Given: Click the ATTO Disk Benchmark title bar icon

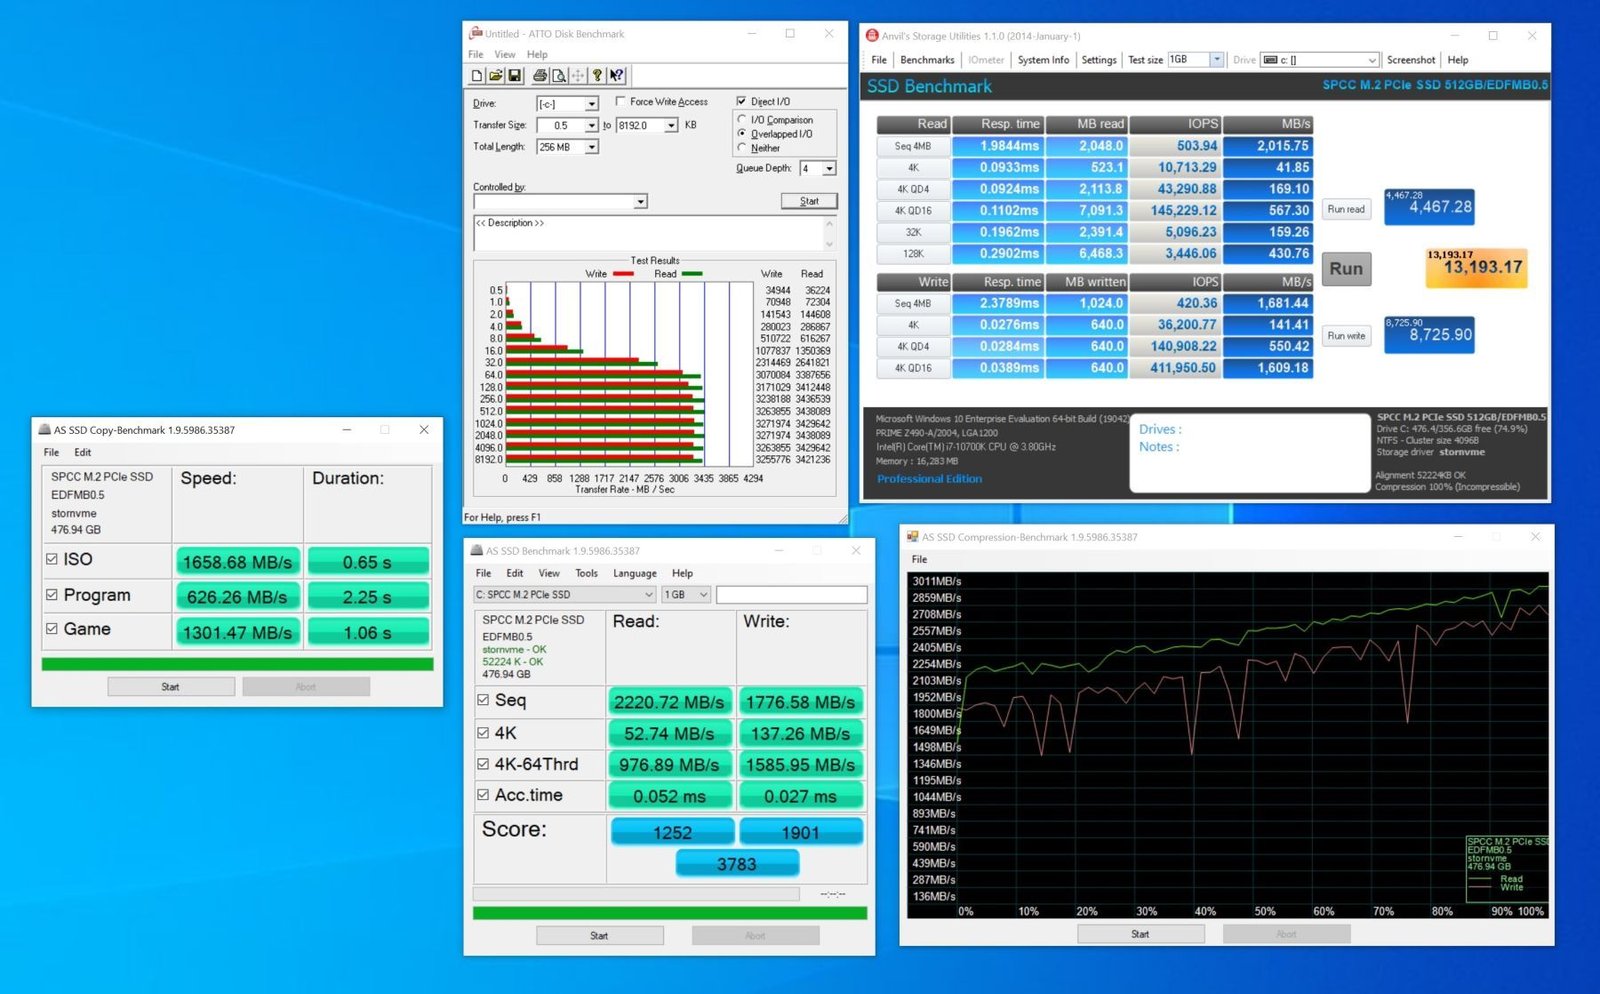Looking at the screenshot, I should [476, 33].
